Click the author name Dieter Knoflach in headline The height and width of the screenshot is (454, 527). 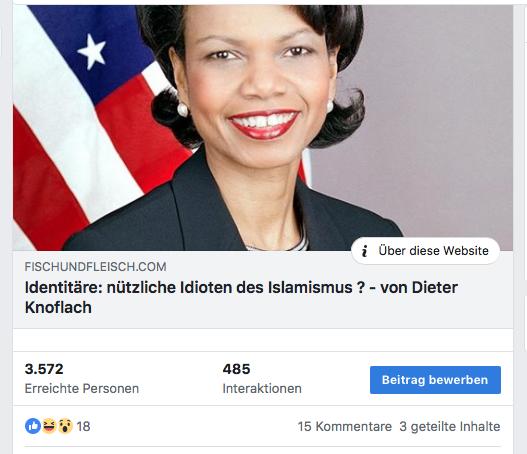click(241, 297)
